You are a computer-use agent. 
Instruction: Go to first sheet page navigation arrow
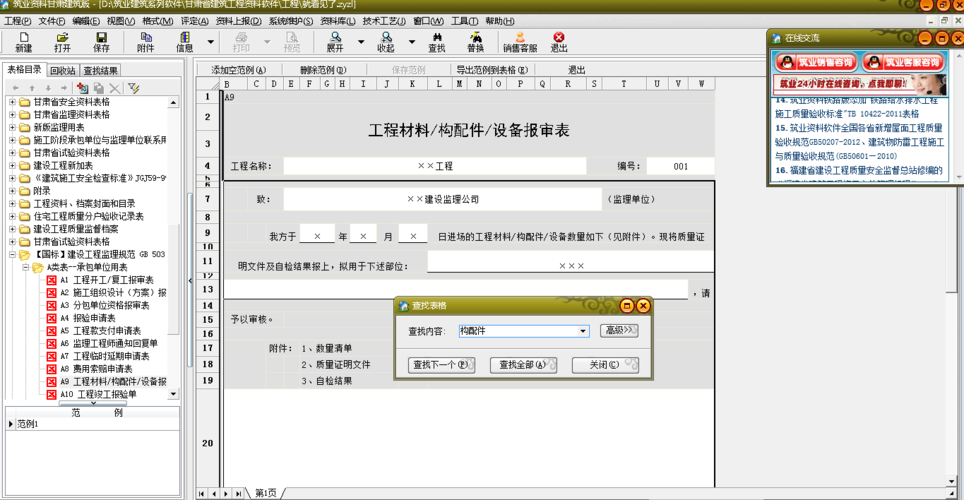pos(202,493)
